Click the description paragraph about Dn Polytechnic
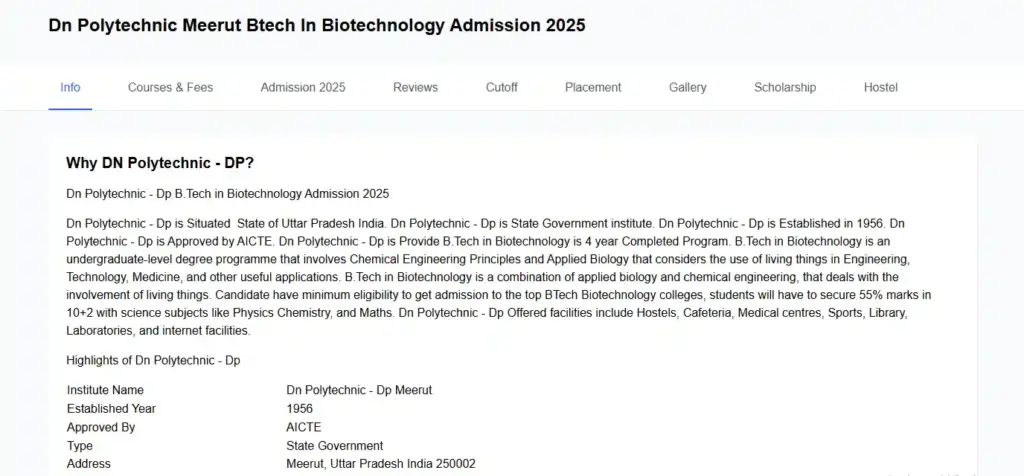 tap(500, 276)
